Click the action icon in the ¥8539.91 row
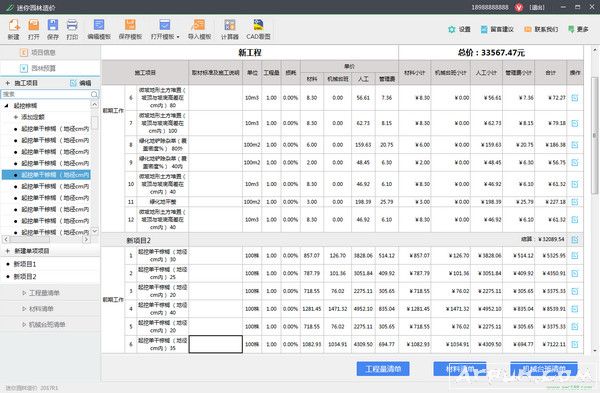The height and width of the screenshot is (393, 600). click(x=575, y=309)
